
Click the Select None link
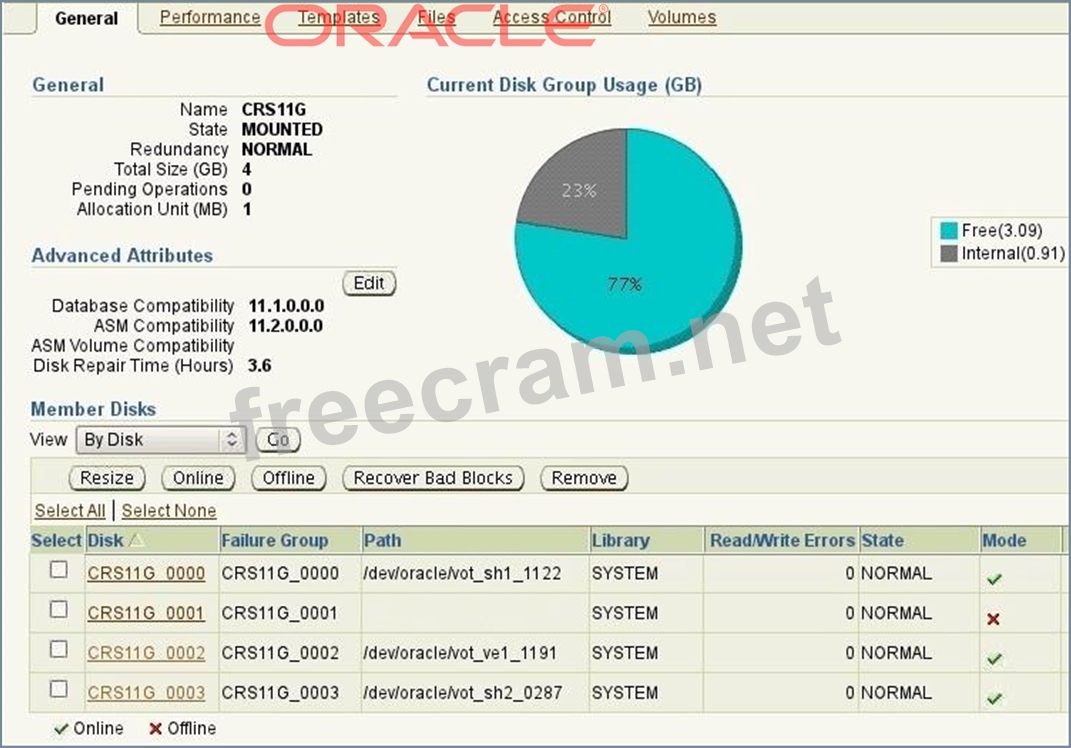coord(169,510)
